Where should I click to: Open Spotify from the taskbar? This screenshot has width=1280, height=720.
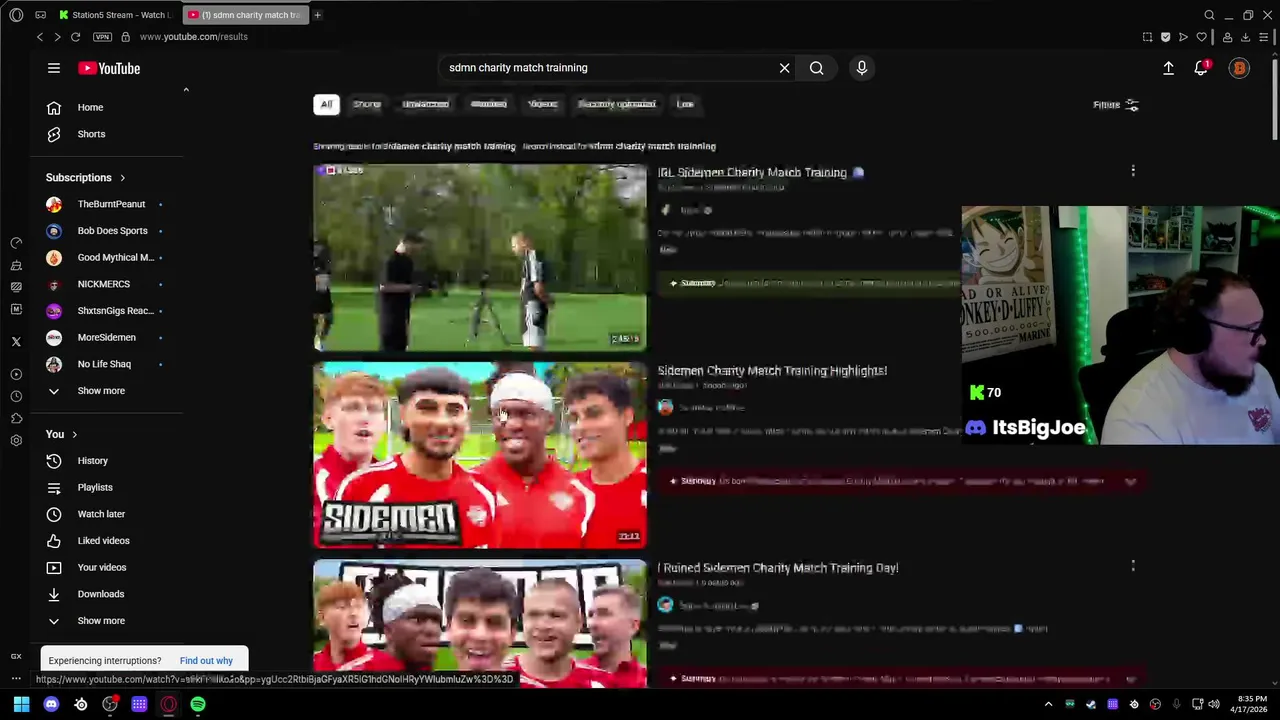pyautogui.click(x=198, y=704)
